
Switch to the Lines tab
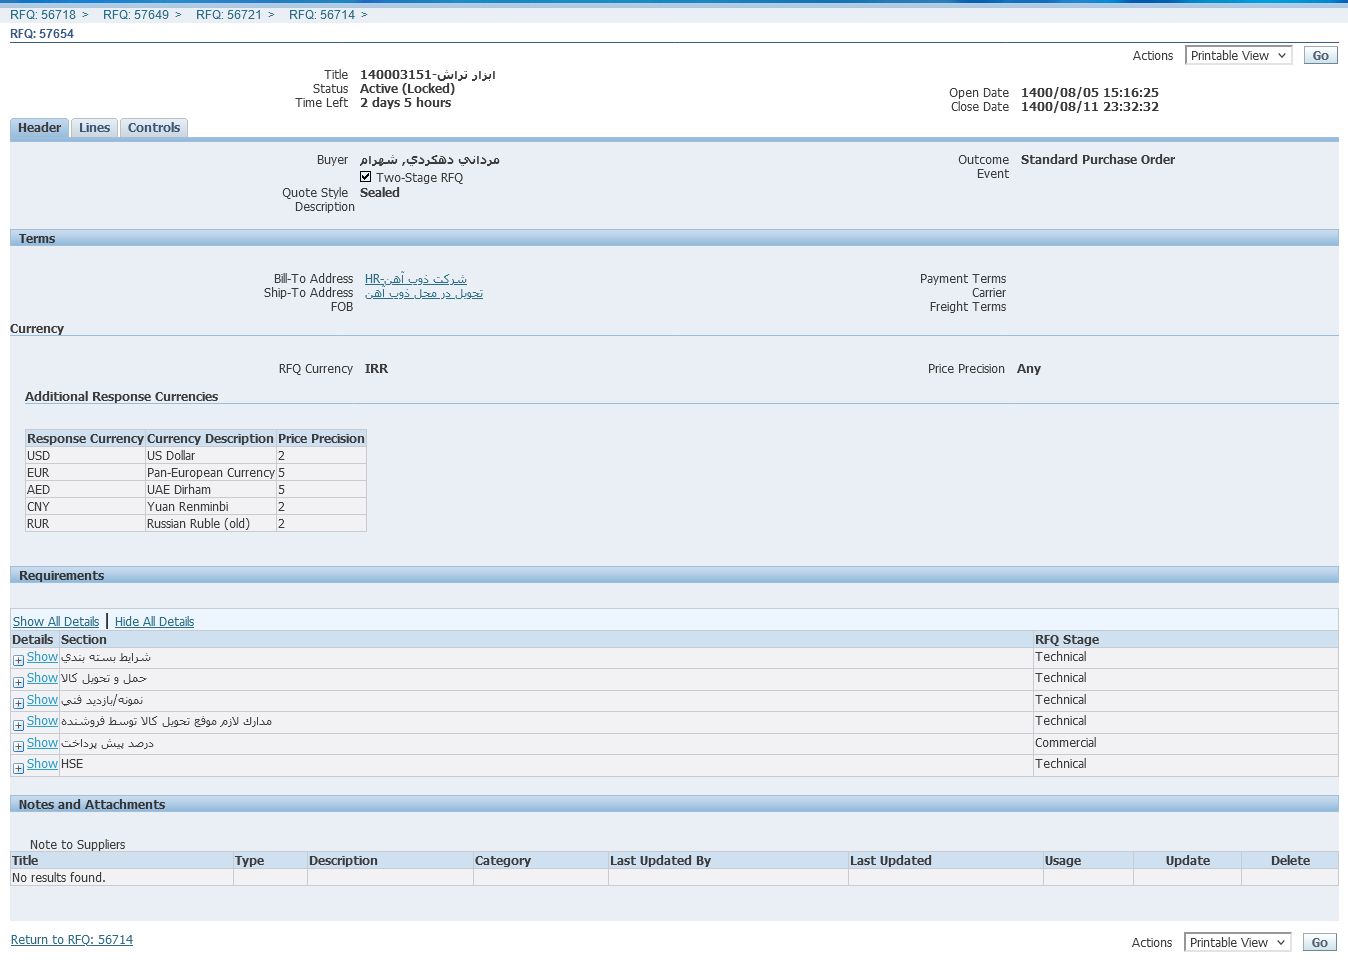point(94,128)
